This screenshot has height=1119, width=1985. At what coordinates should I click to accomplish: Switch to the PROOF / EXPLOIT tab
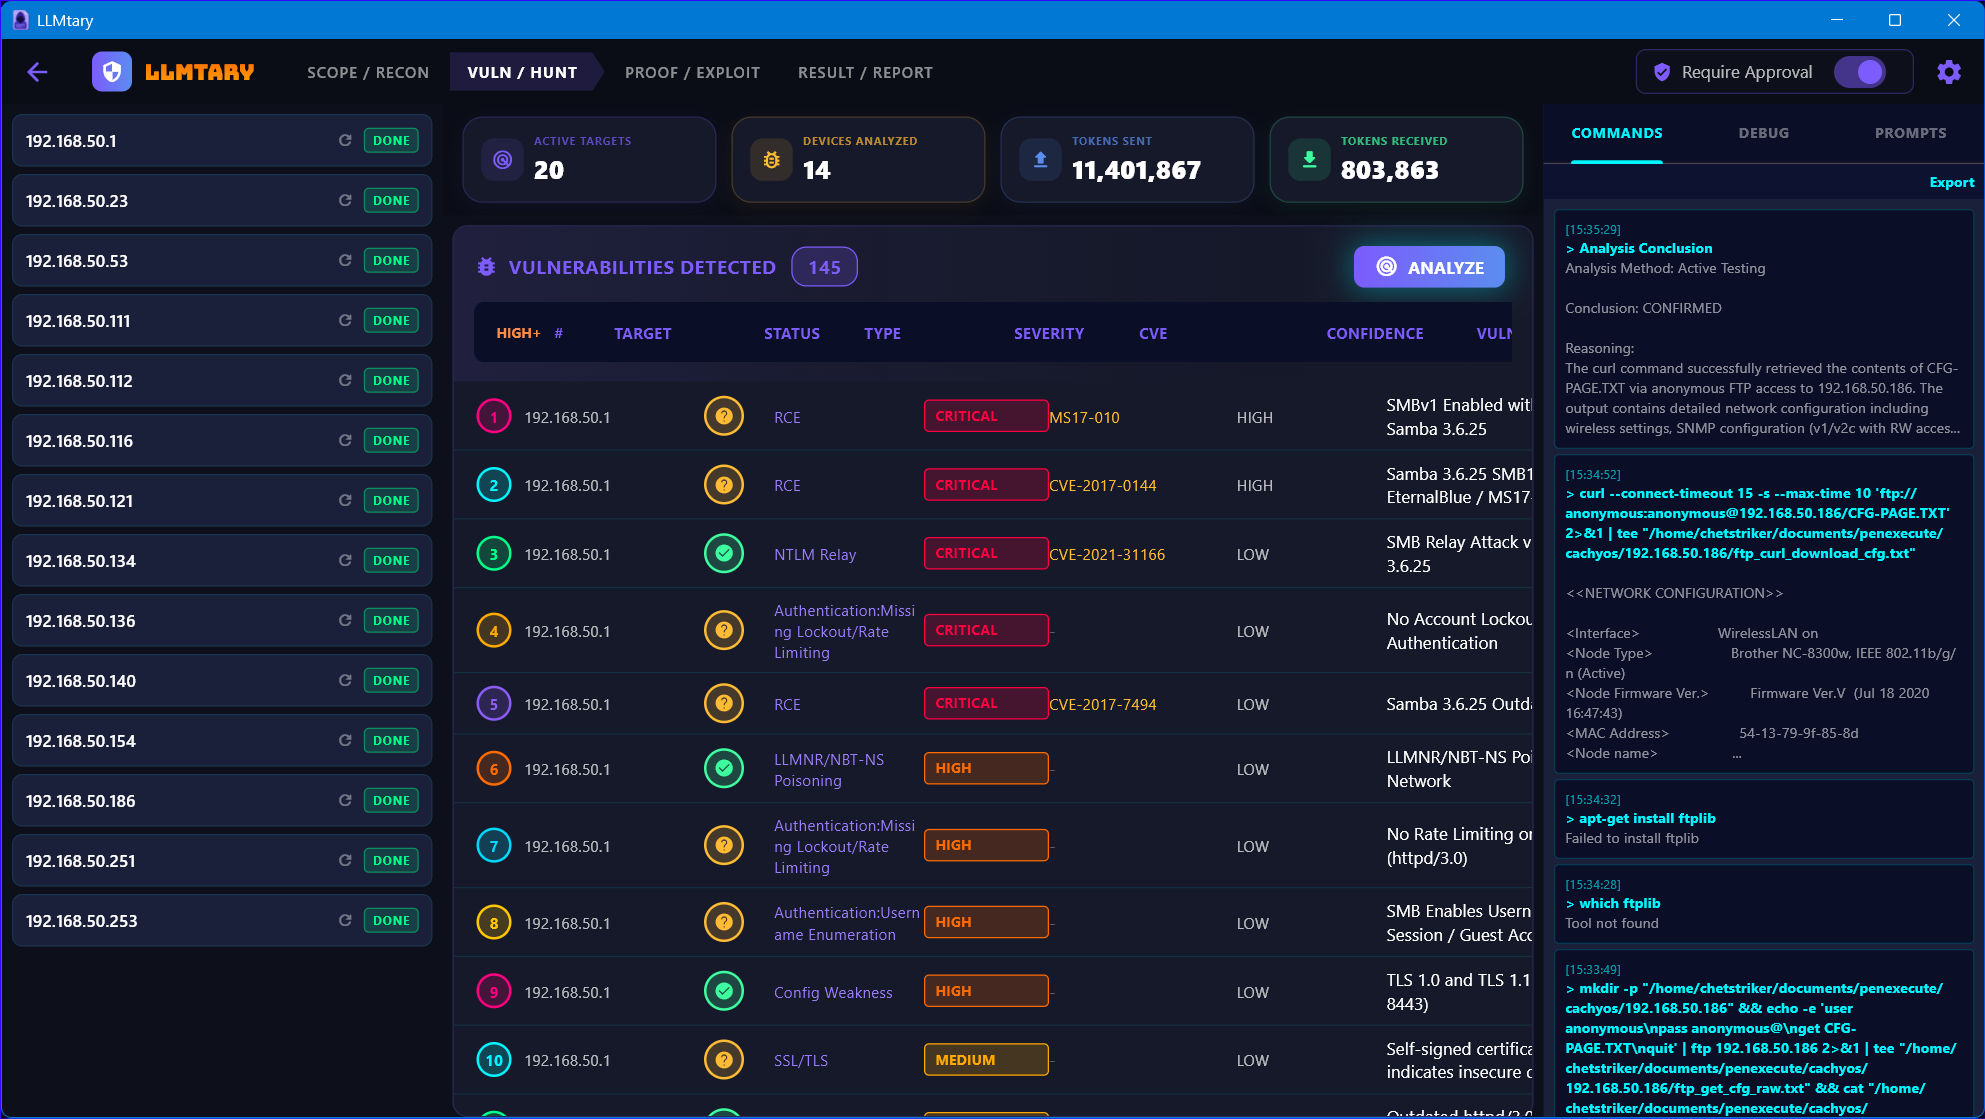(692, 71)
